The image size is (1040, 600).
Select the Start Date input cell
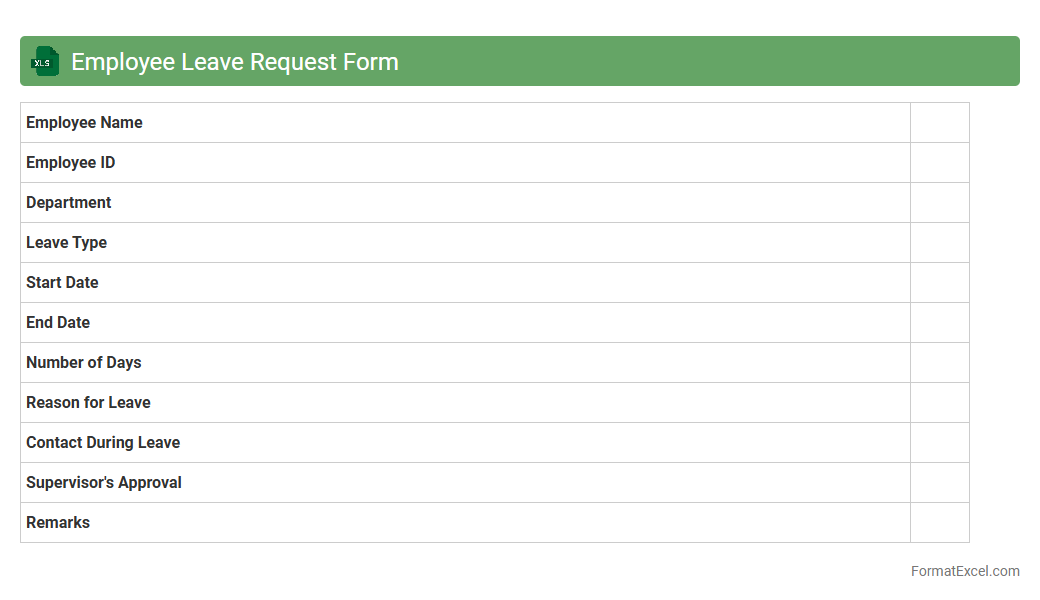point(939,283)
